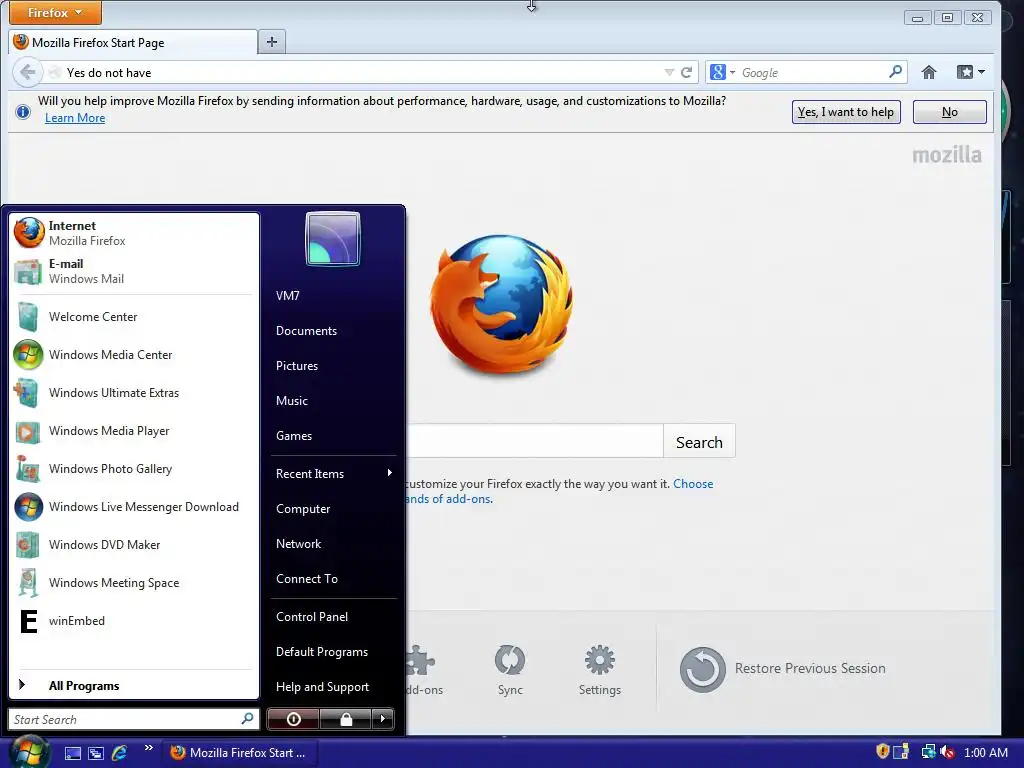Click Restore Previous Session
This screenshot has height=768, width=1024.
(x=782, y=669)
